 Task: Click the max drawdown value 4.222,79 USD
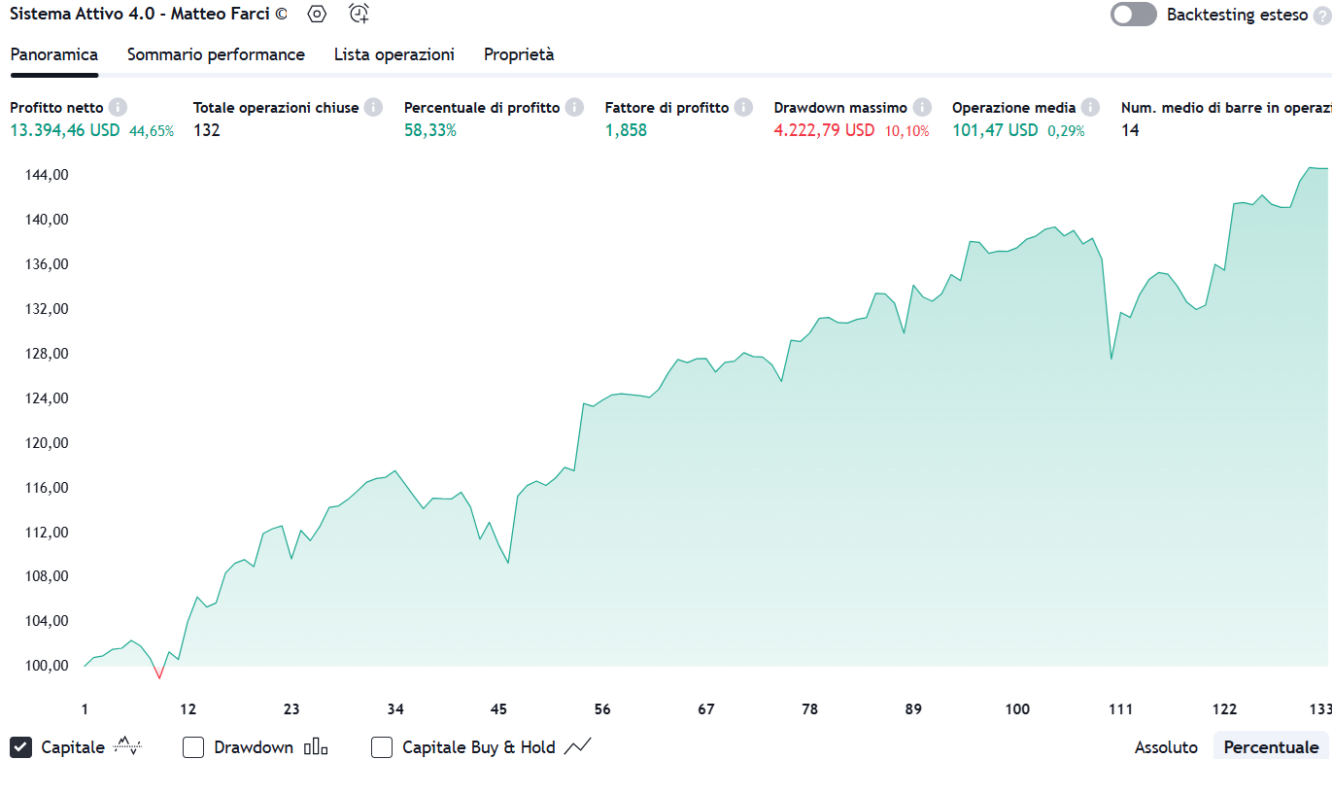pyautogui.click(x=824, y=130)
